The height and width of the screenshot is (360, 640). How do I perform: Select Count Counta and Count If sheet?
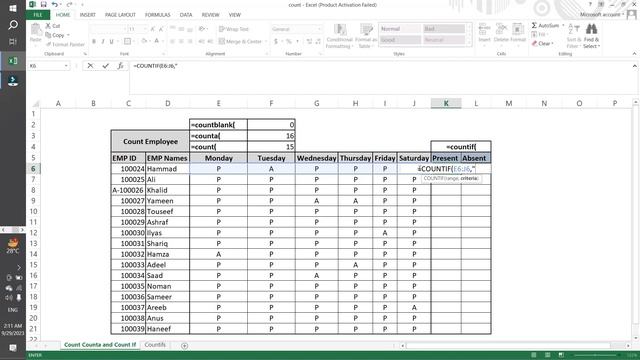click(x=100, y=345)
